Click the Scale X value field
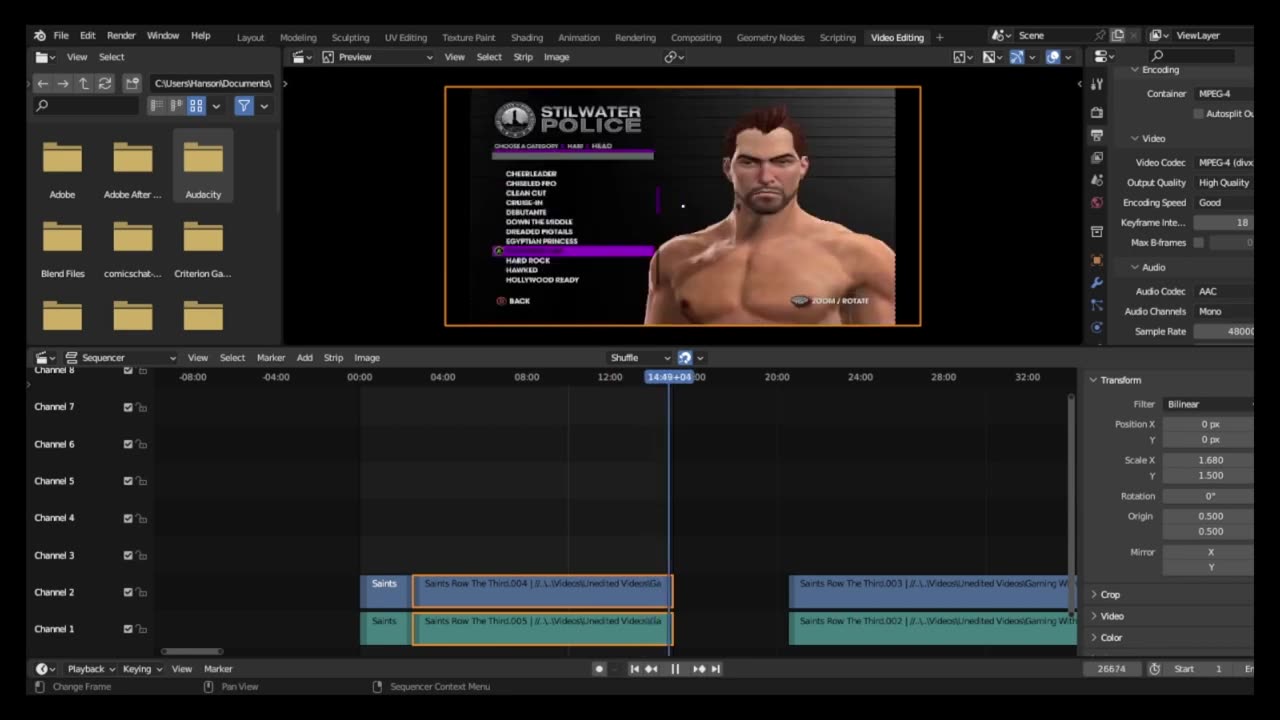The width and height of the screenshot is (1280, 720). tap(1208, 460)
